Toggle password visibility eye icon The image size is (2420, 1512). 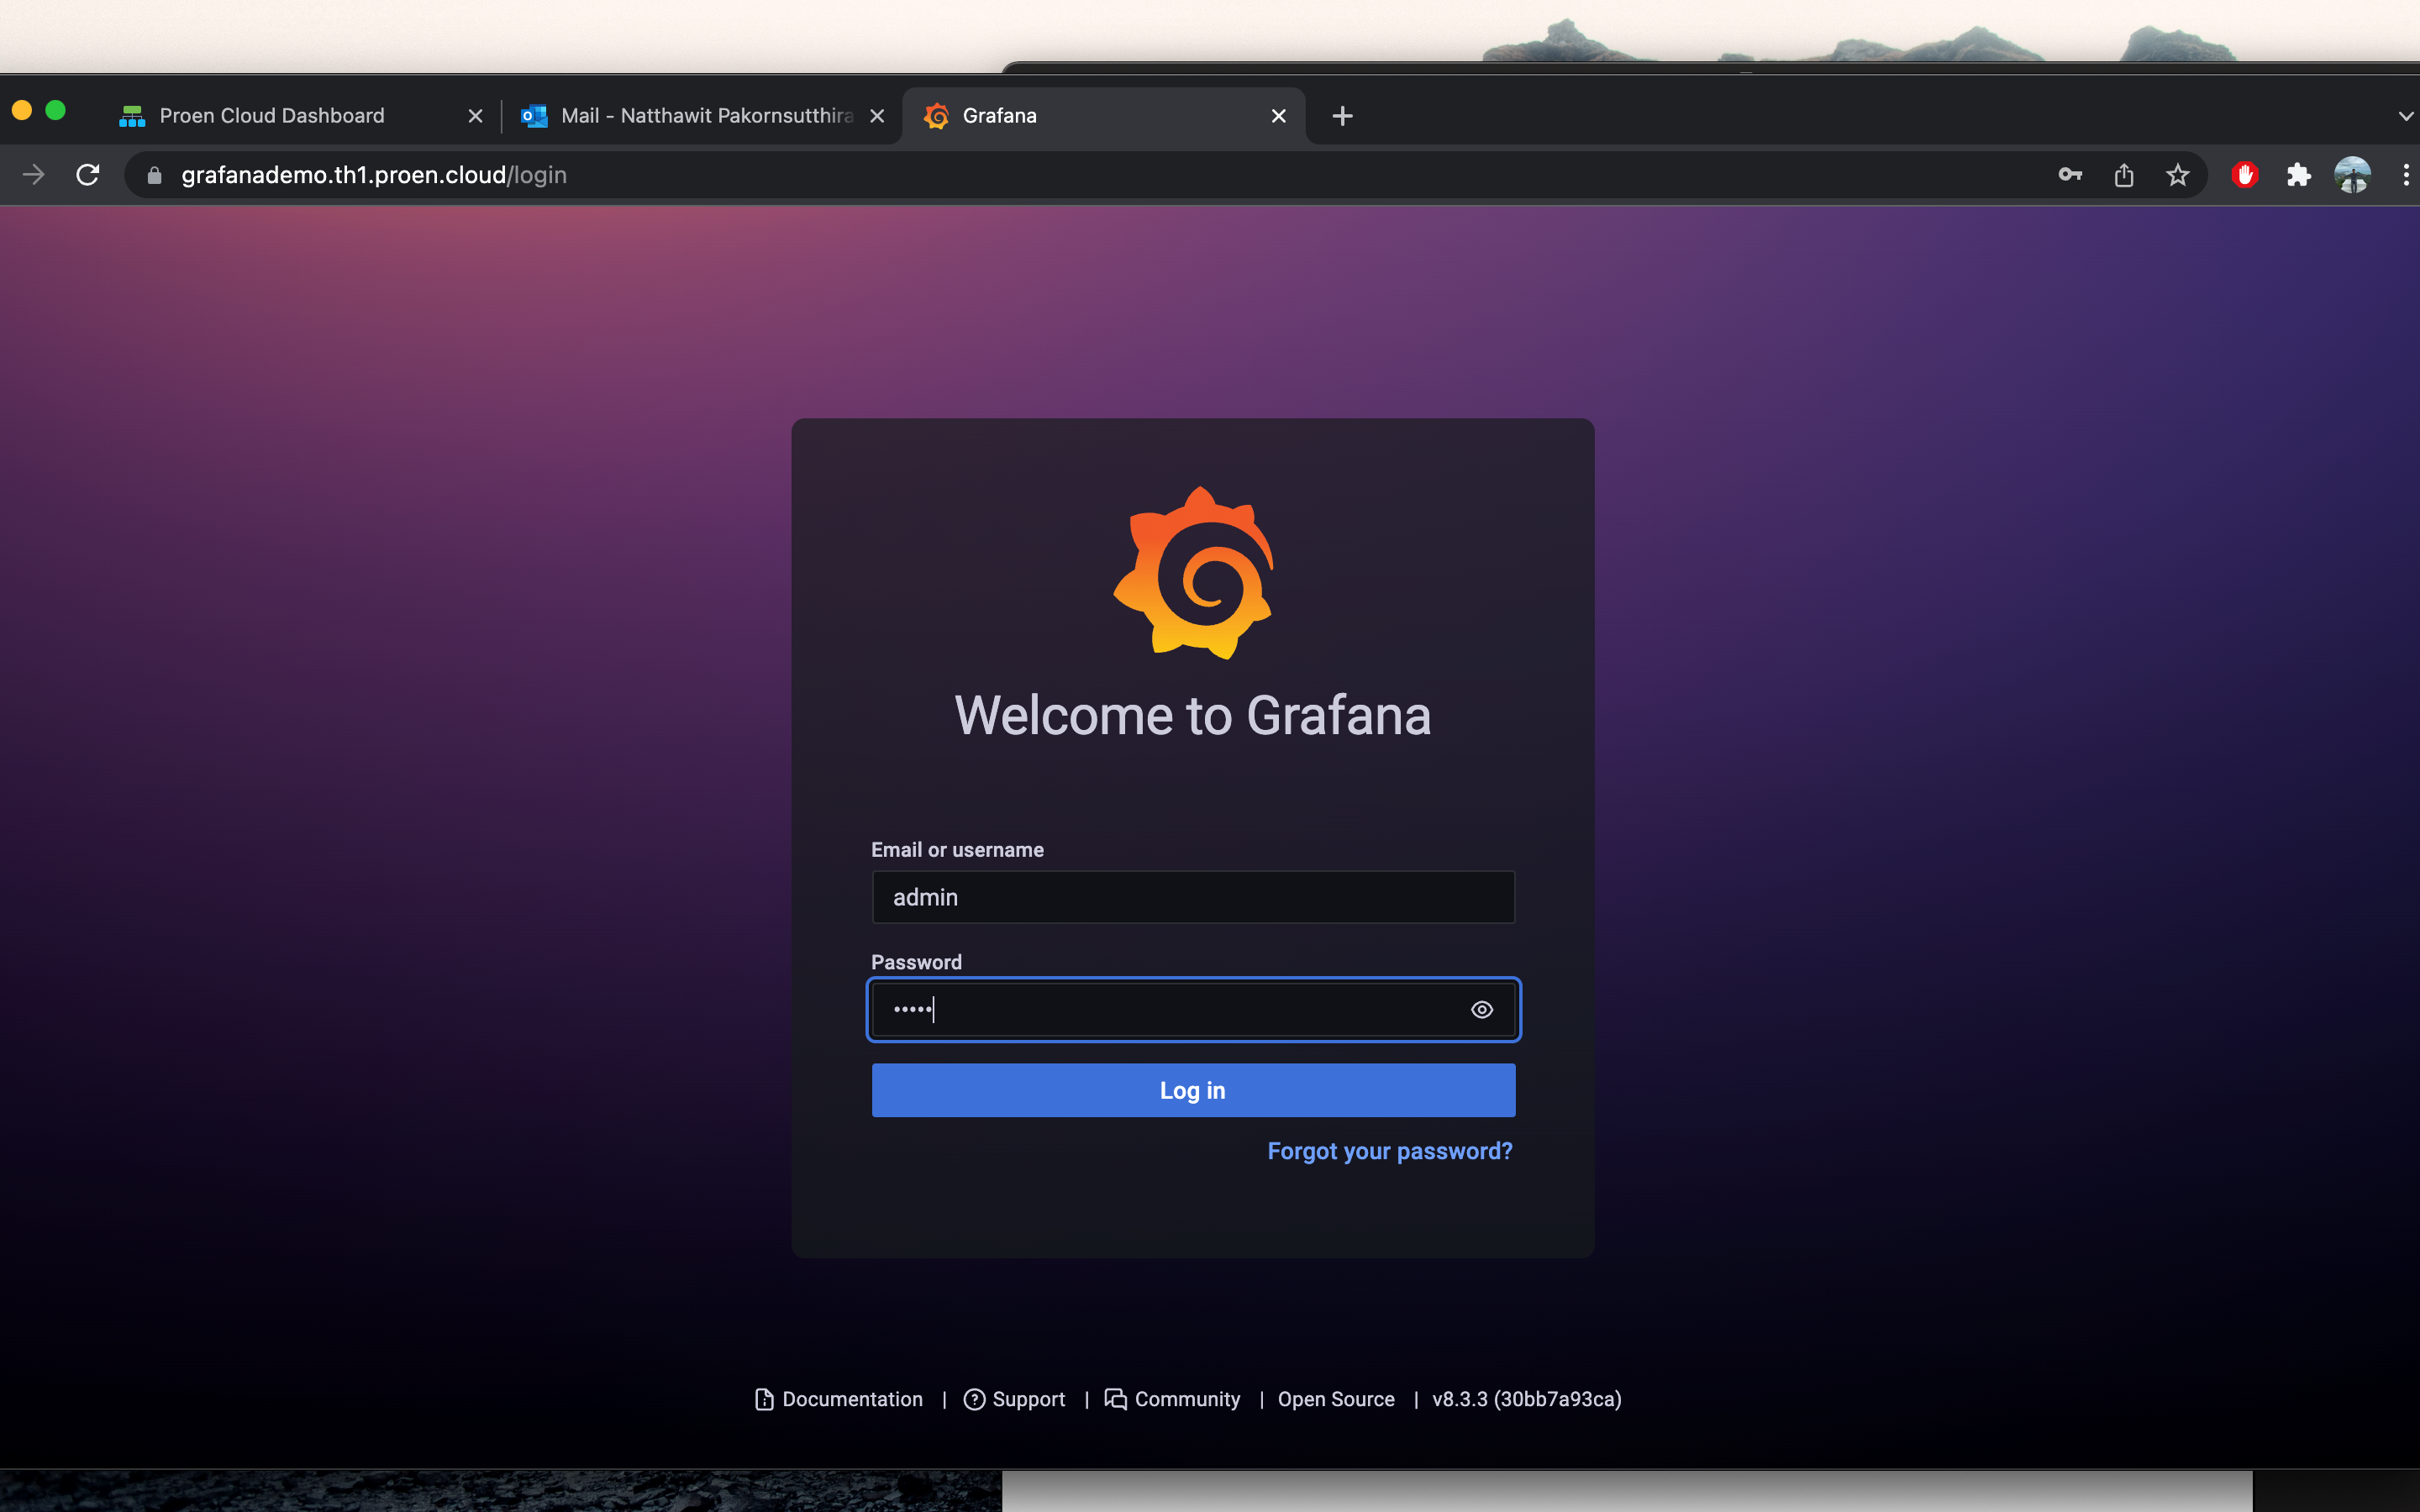[x=1482, y=1010]
